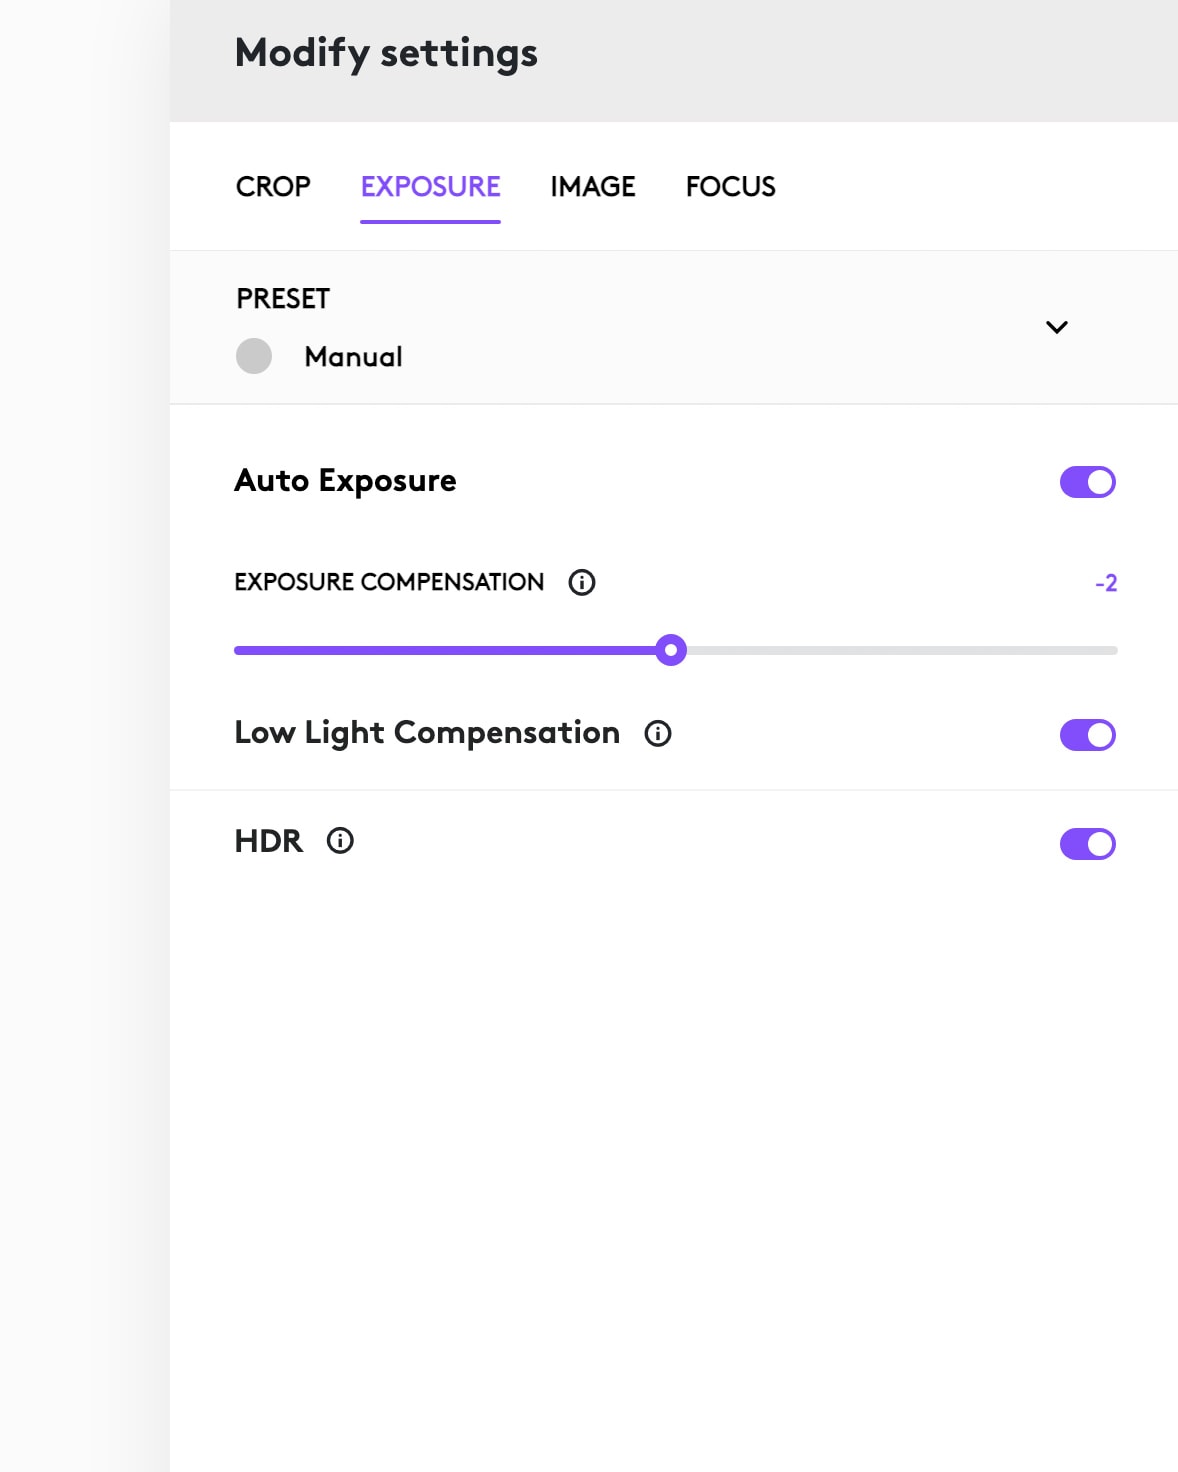Image resolution: width=1178 pixels, height=1472 pixels.
Task: Click the info icon next to Low Light Compensation
Action: pos(658,734)
